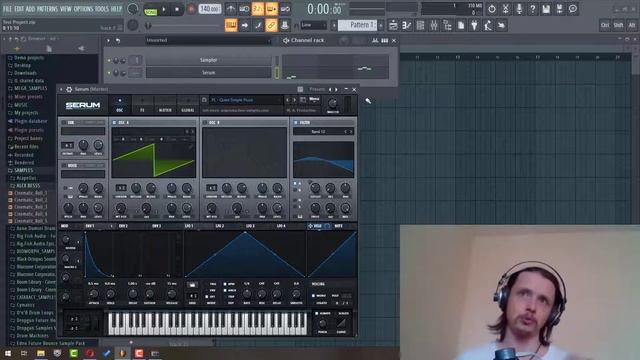Toggle the Serum SUB oscillator on
The height and width of the screenshot is (360, 640).
click(x=64, y=122)
